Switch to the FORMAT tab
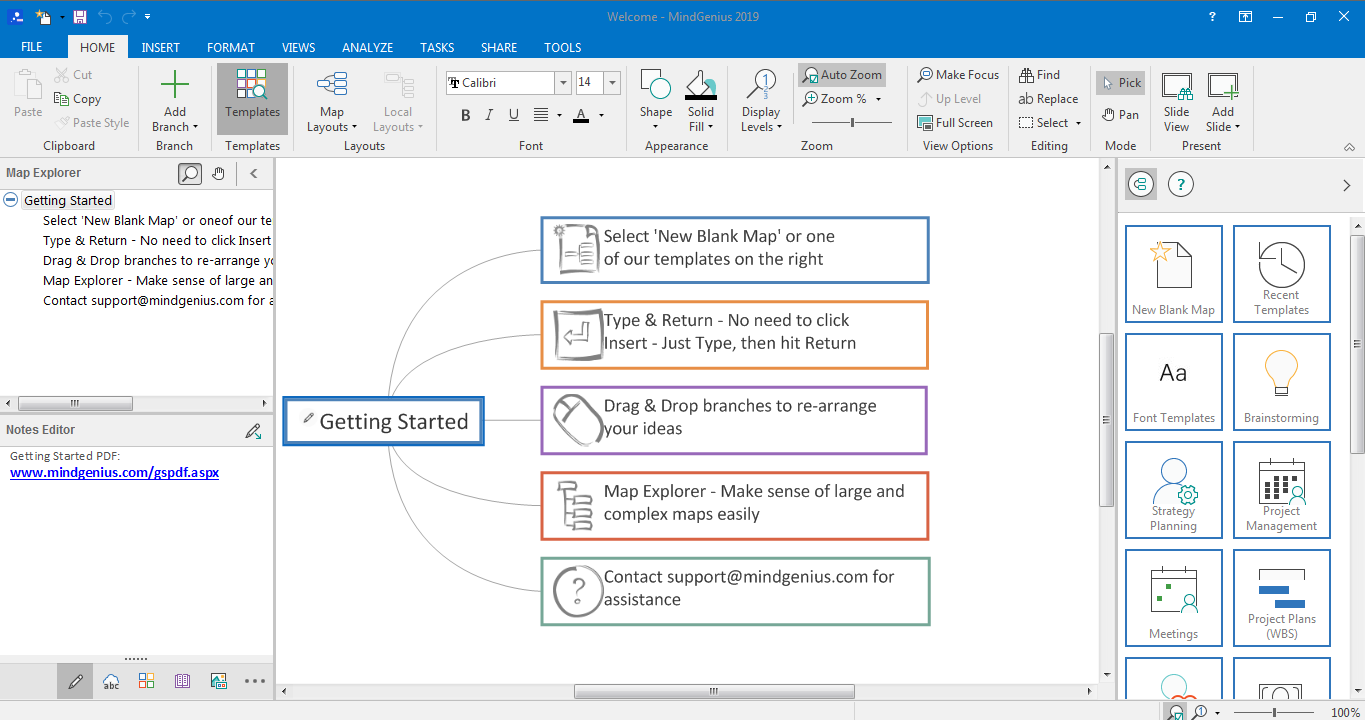The image size is (1365, 720). tap(231, 47)
